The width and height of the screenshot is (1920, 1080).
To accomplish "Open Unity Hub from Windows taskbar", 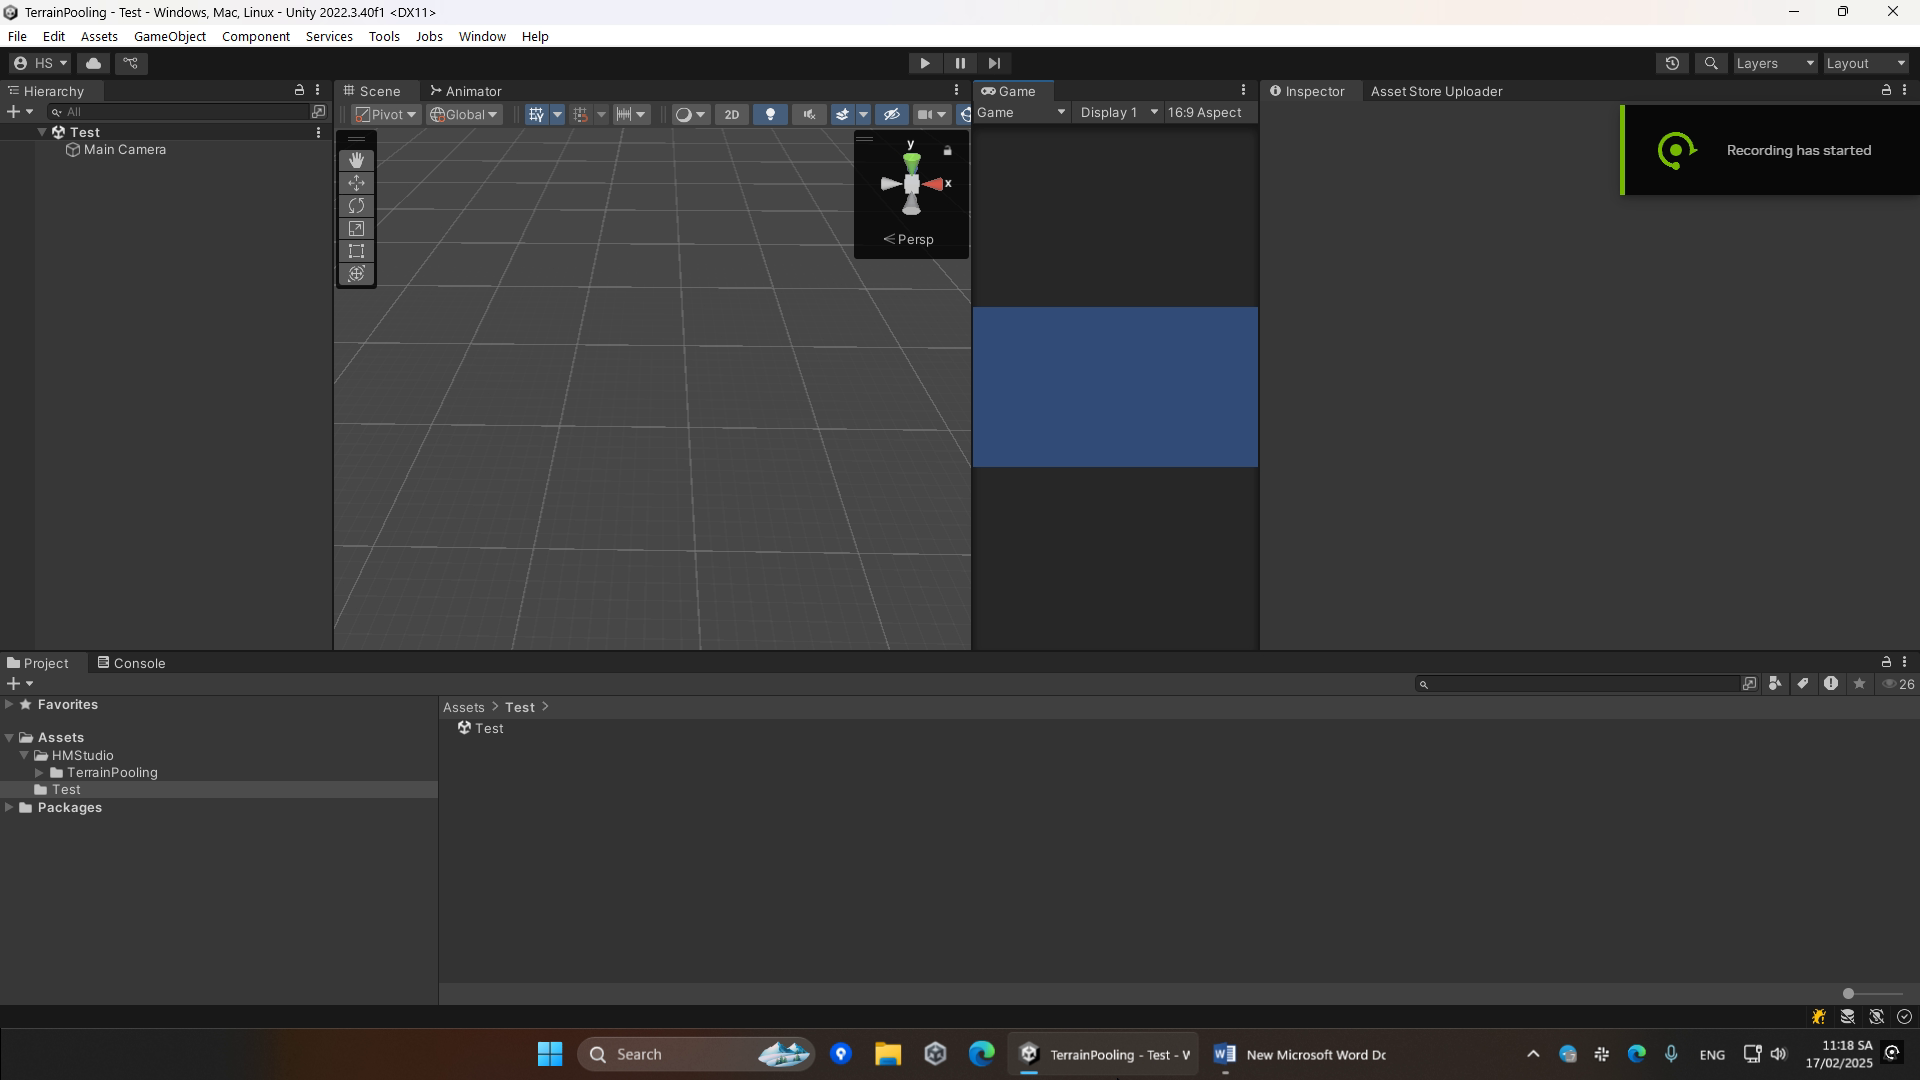I will click(935, 1054).
